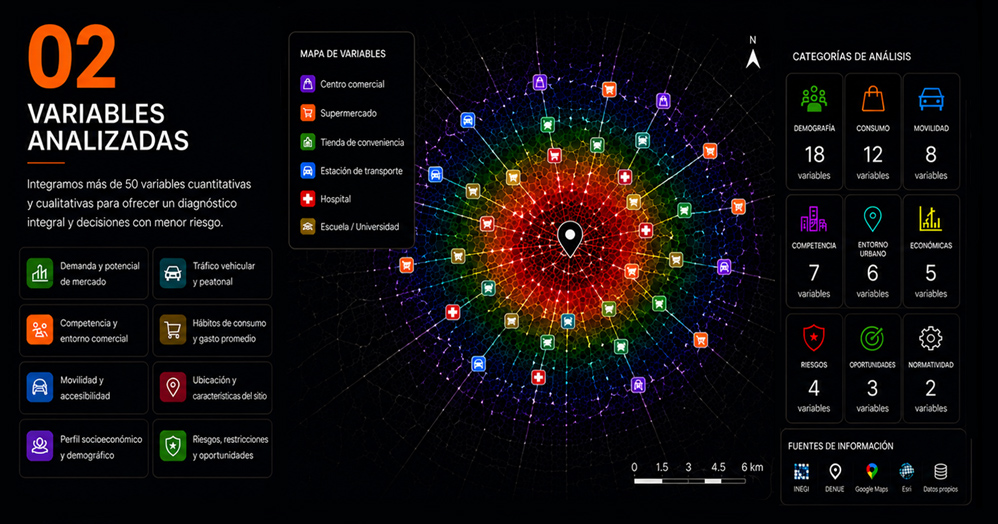Image resolution: width=998 pixels, height=524 pixels.
Task: Click the Movilidad 8 variables value
Action: tap(931, 155)
